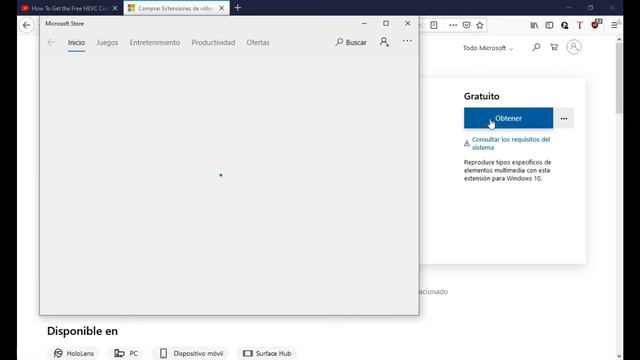Click the Dispositivo móvil availability chip
The height and width of the screenshot is (360, 640).
click(x=191, y=353)
